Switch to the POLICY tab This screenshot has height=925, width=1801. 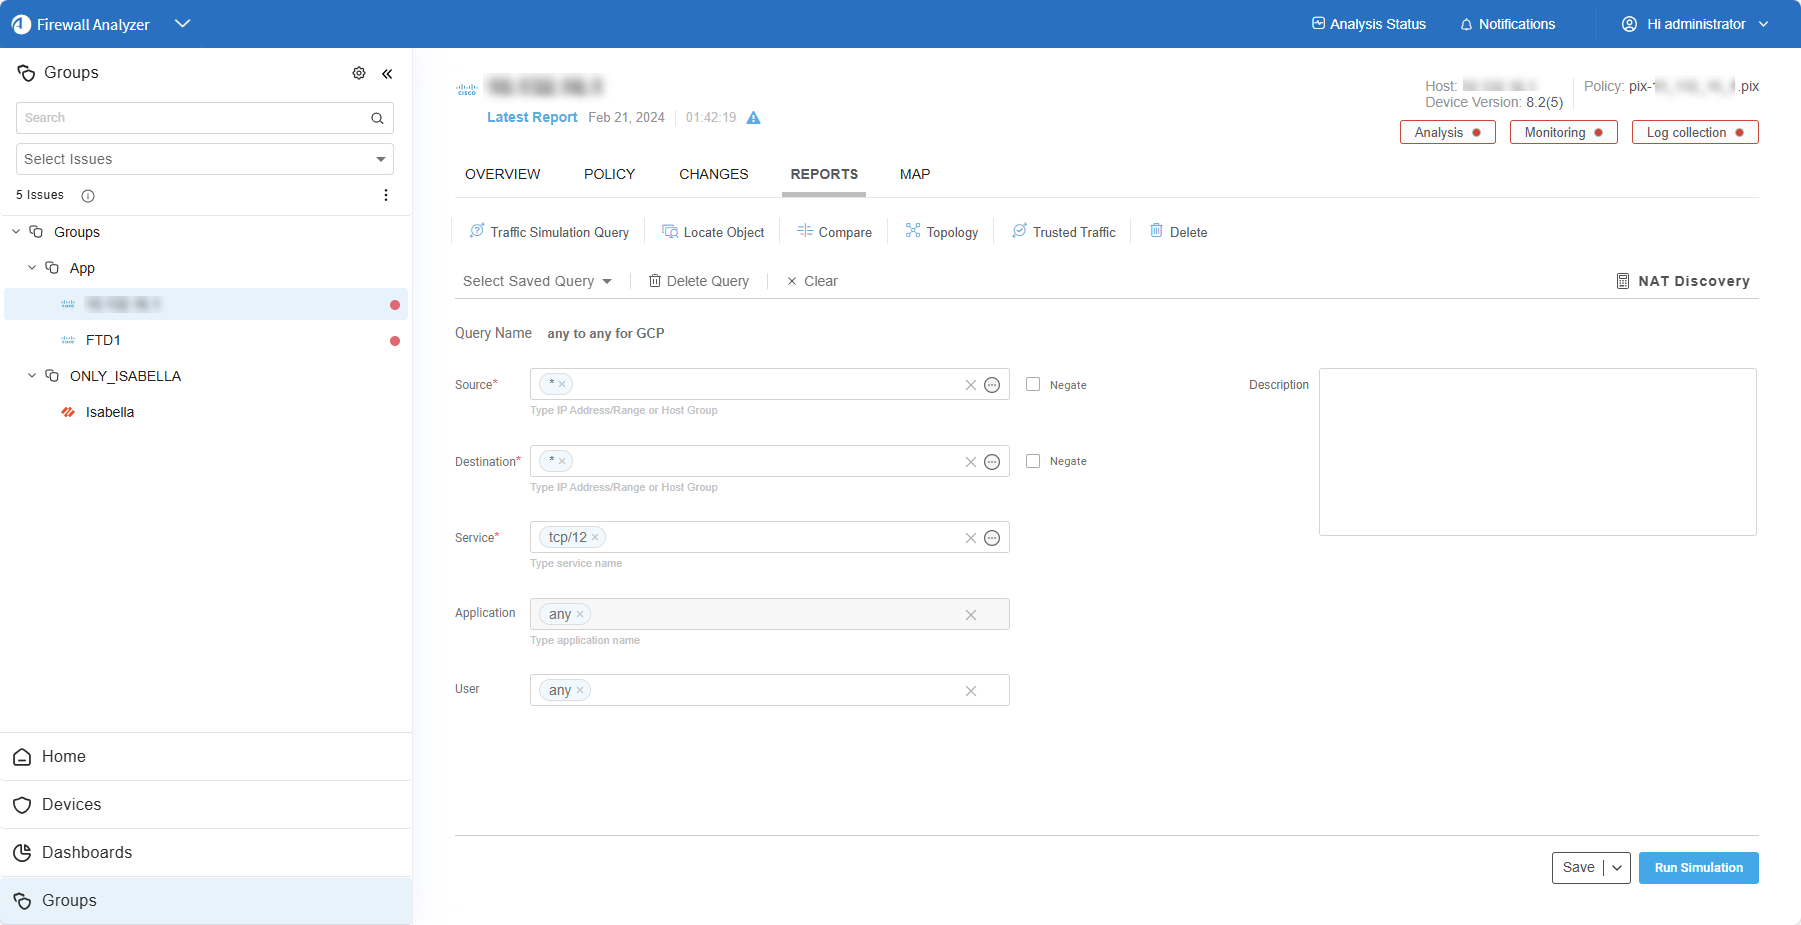[x=609, y=174]
